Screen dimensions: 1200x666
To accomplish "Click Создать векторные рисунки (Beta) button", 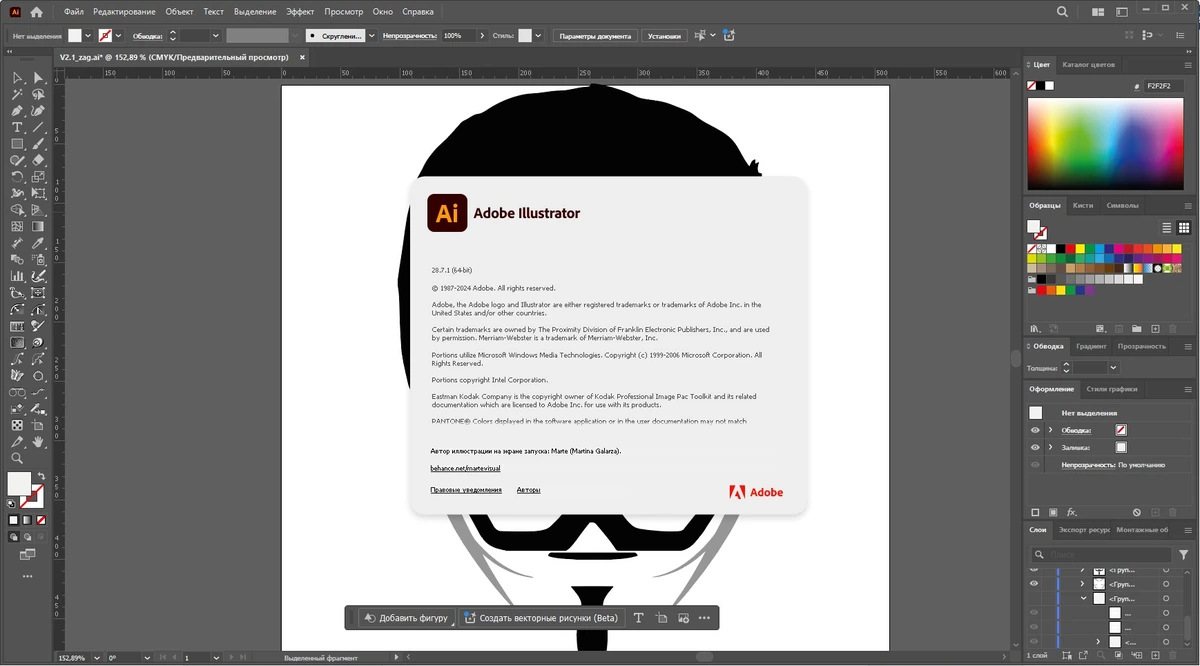I will [x=541, y=618].
